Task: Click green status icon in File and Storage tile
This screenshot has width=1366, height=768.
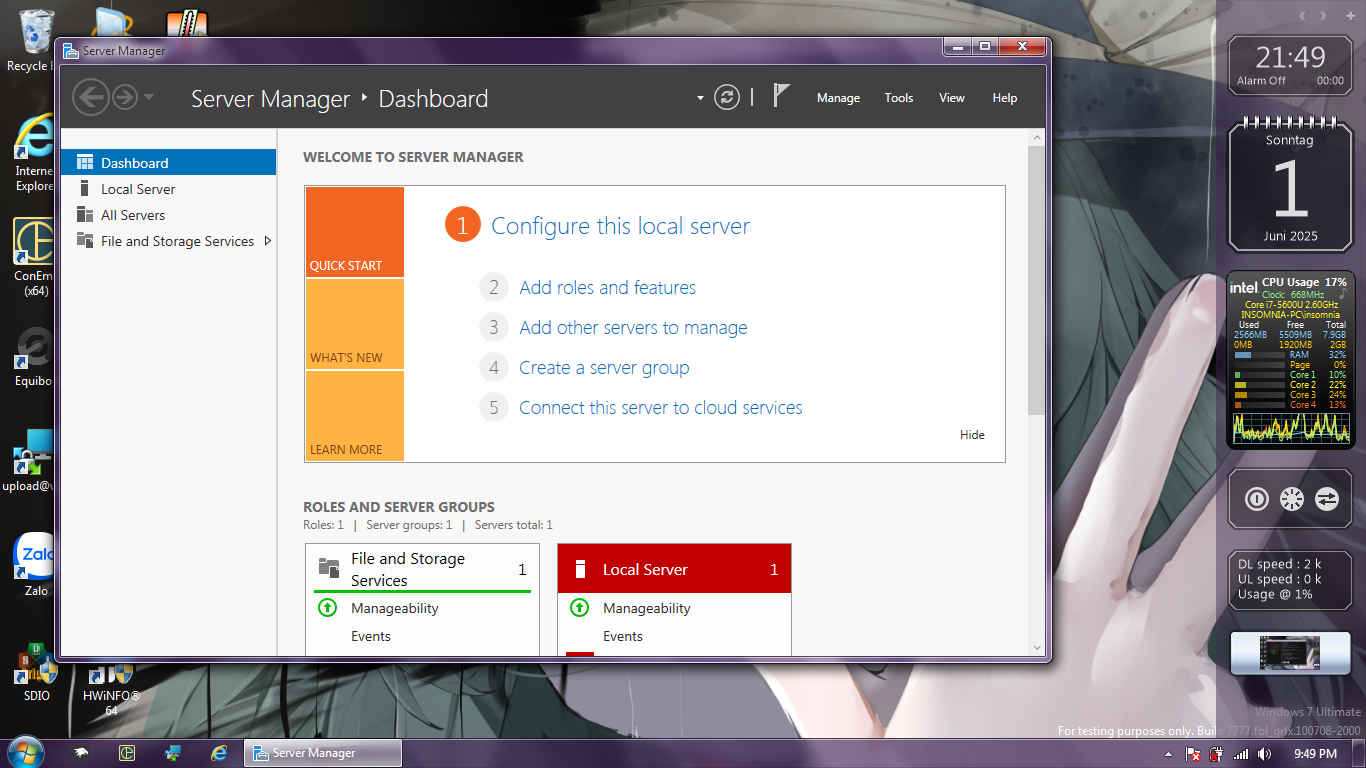Action: 327,607
